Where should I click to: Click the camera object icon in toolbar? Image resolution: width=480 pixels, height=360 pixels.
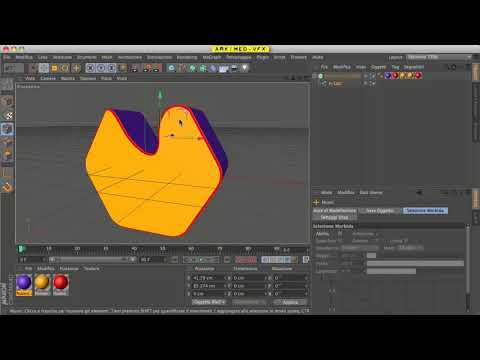point(234,68)
